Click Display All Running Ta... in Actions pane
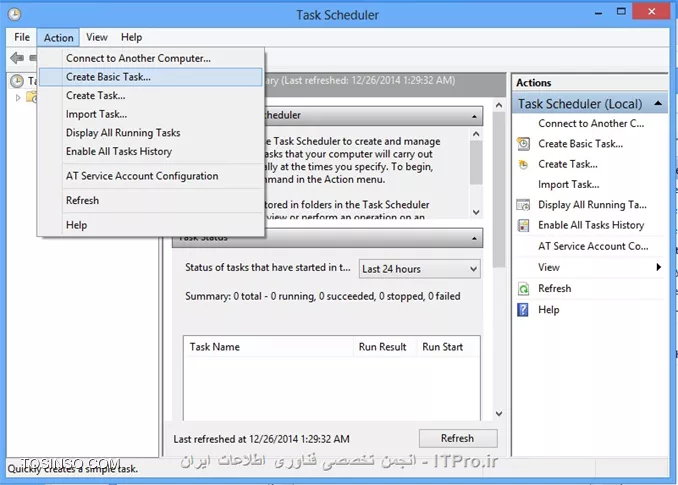The height and width of the screenshot is (485, 678). point(592,204)
